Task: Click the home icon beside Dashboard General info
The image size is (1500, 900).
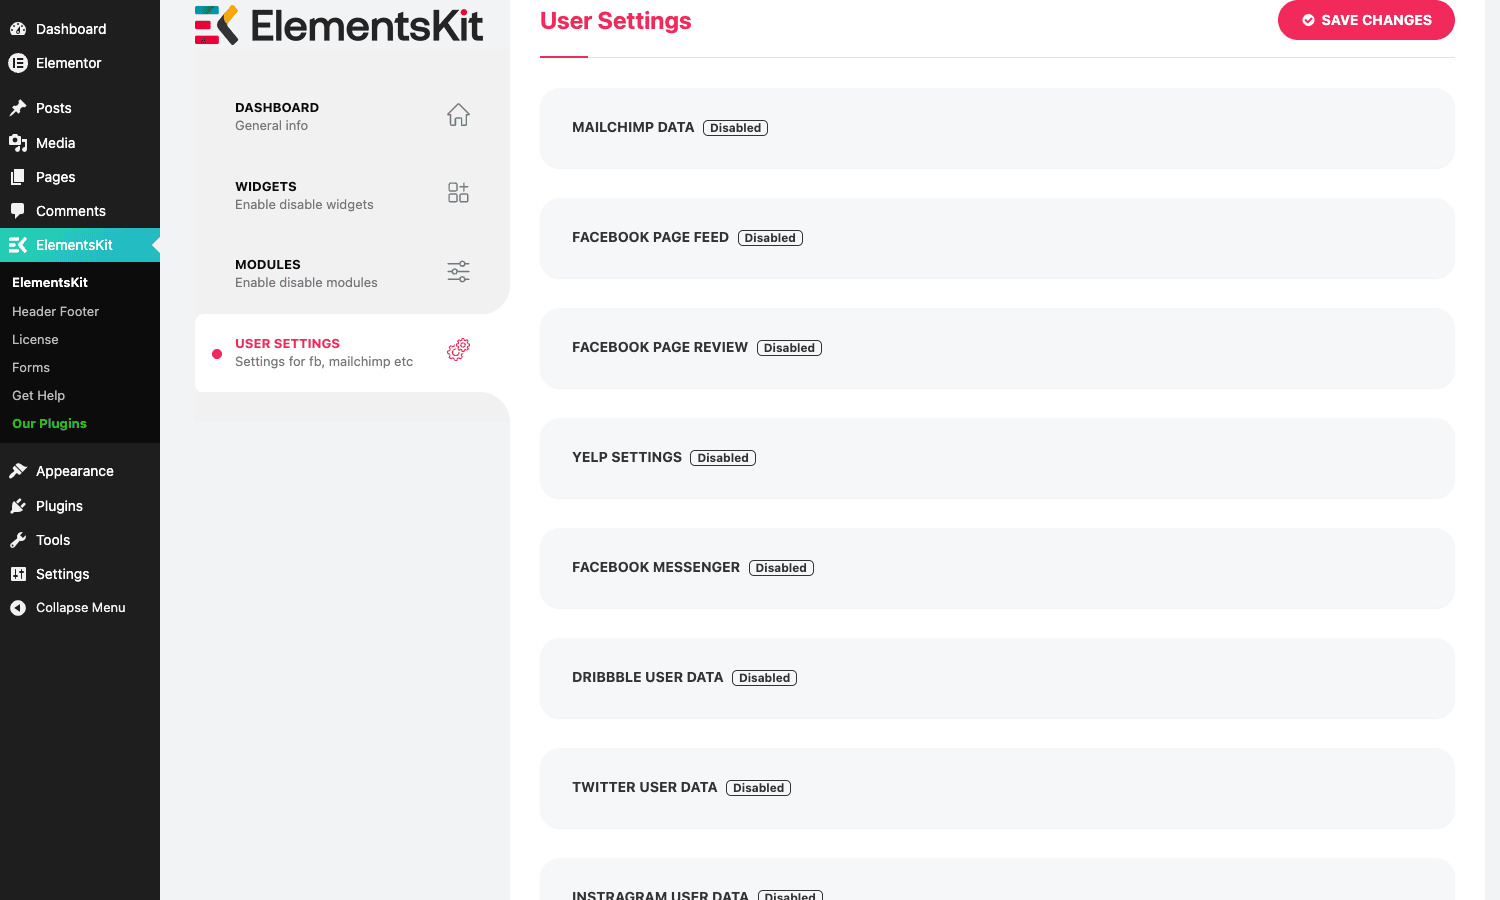Action: [x=458, y=115]
